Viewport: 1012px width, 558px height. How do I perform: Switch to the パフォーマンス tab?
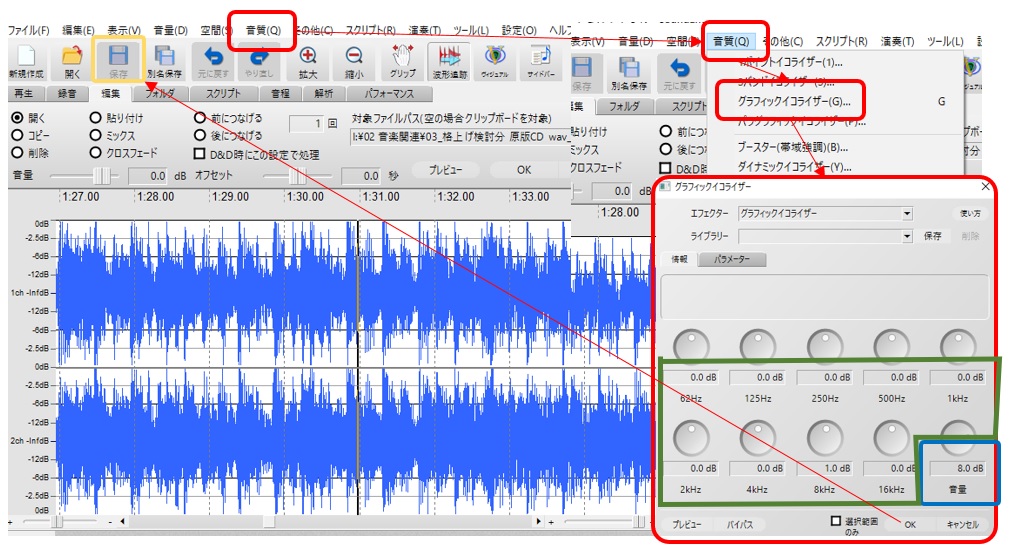click(389, 94)
